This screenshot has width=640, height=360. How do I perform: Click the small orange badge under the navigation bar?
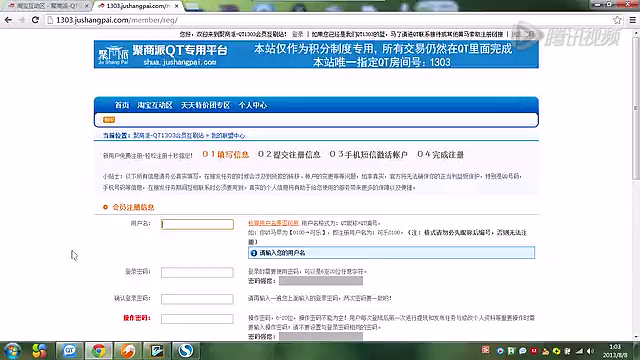coord(109,120)
